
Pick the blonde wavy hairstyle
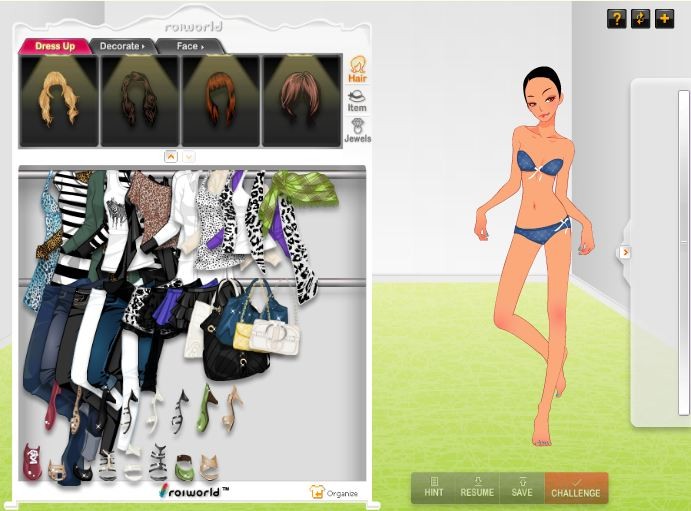coord(59,100)
